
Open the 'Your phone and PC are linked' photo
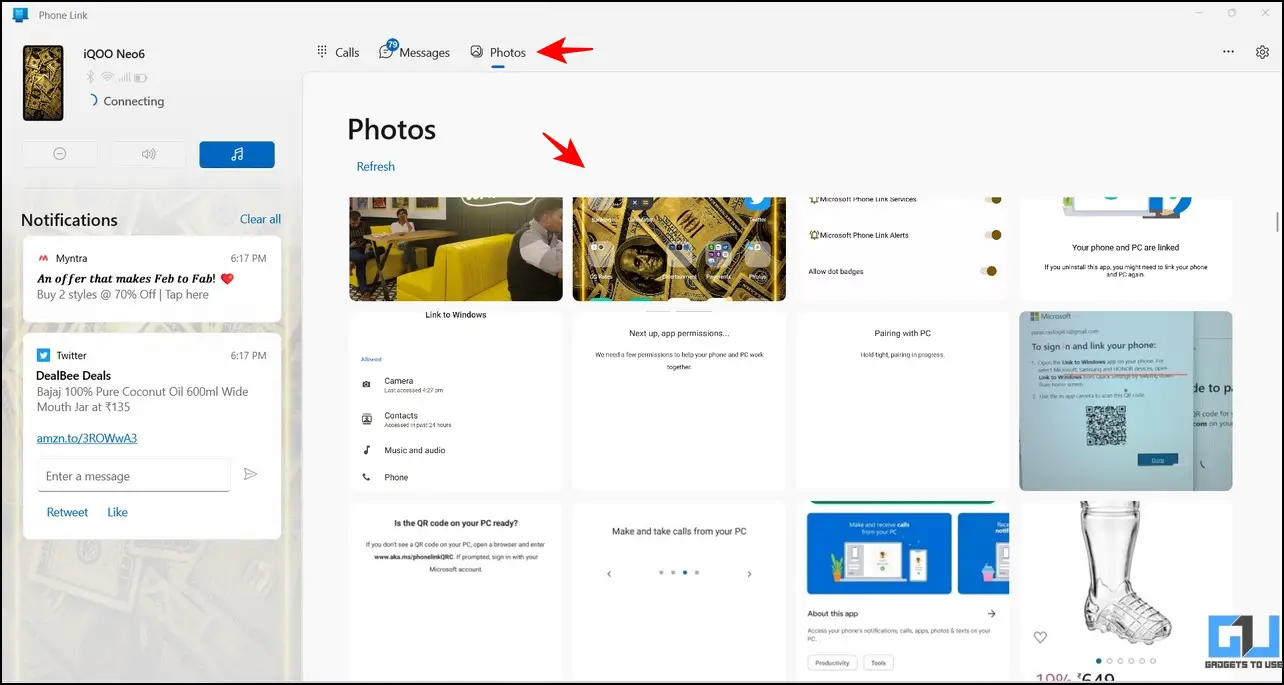[1126, 249]
